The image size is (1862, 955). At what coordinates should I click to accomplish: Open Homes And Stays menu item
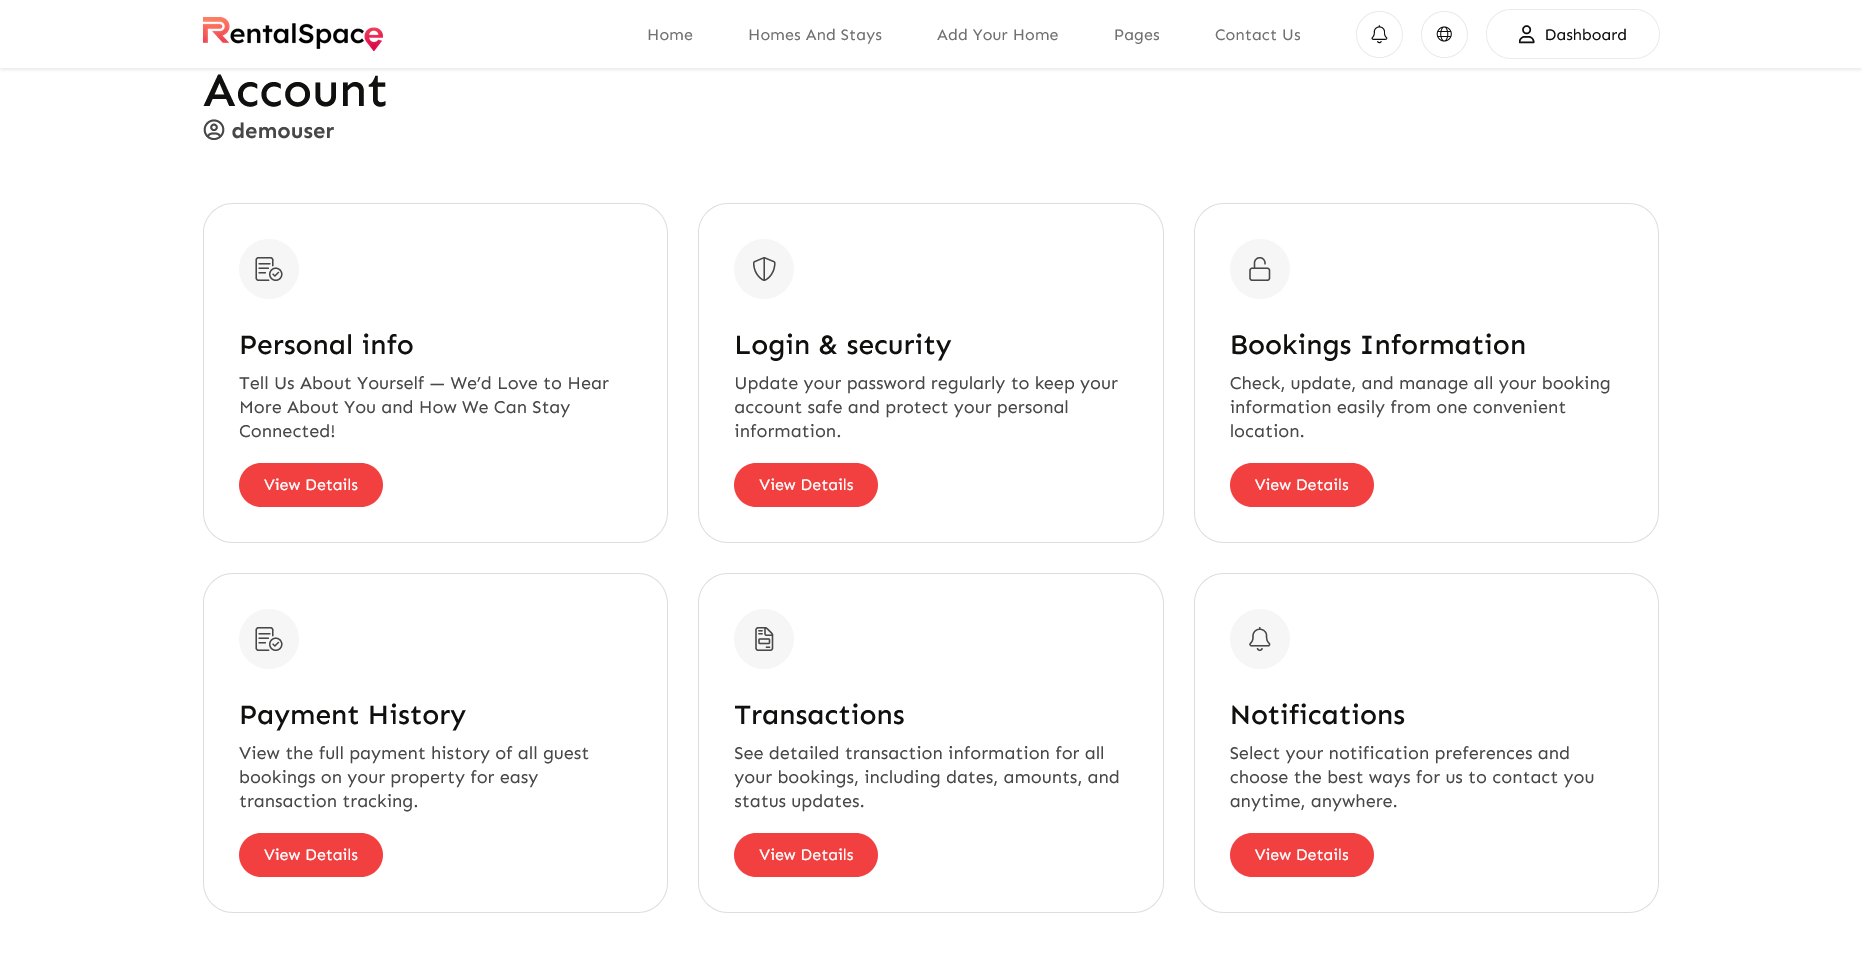[x=815, y=35]
